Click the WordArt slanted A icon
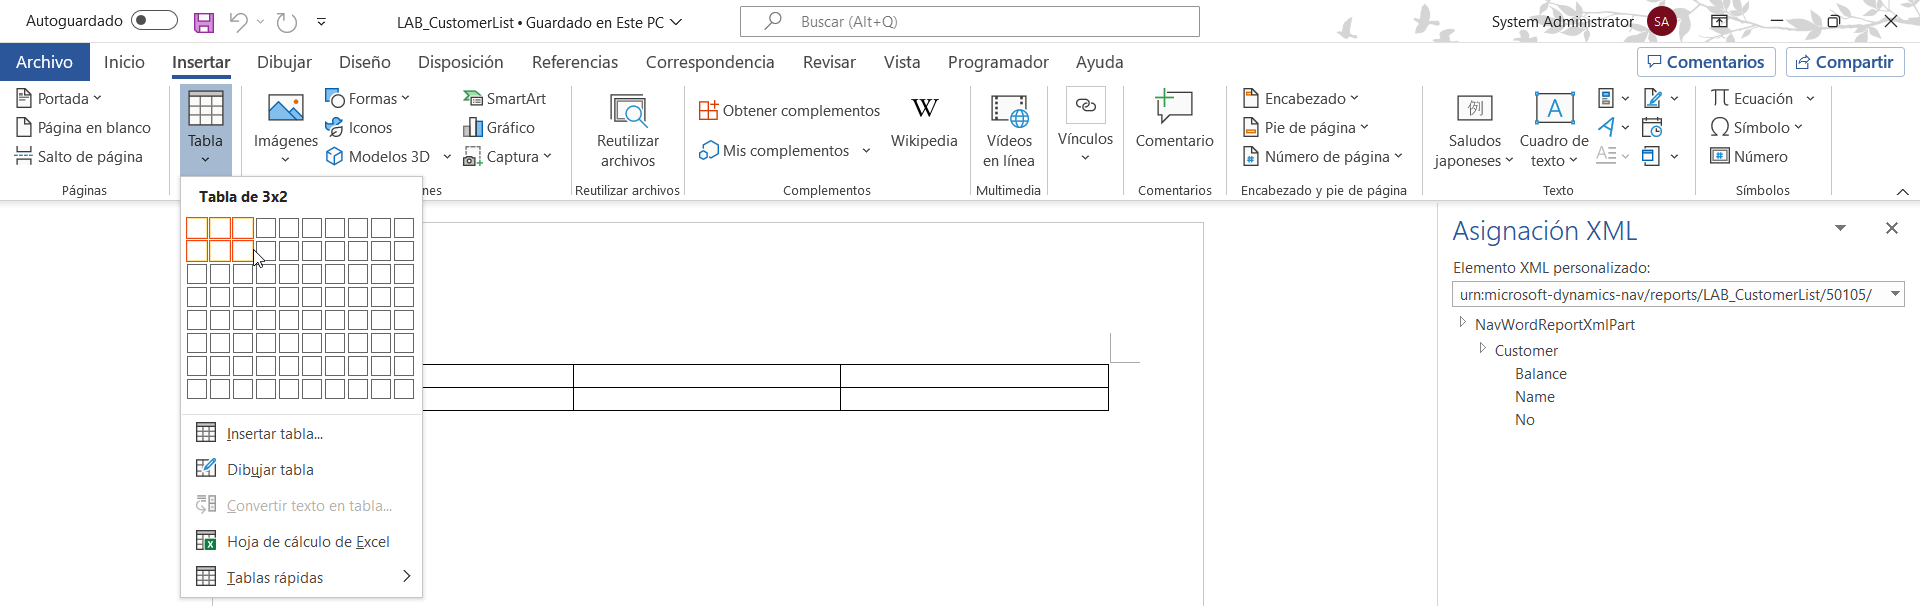The image size is (1920, 606). (x=1606, y=127)
